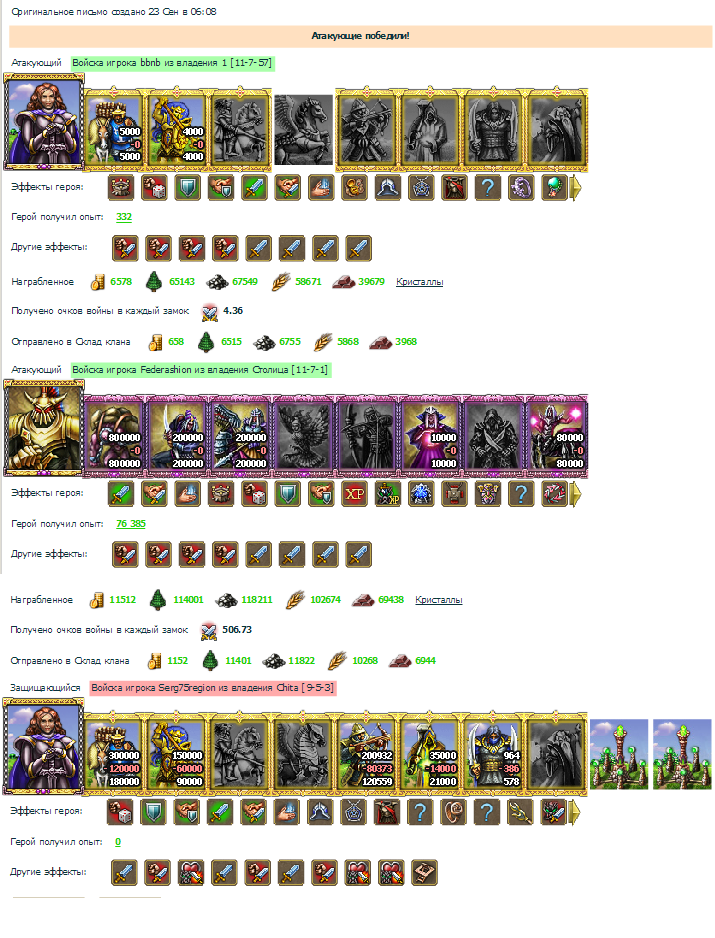Click the crossed swords war points icon beside 506.73
The height and width of the screenshot is (938, 715).
point(209,631)
